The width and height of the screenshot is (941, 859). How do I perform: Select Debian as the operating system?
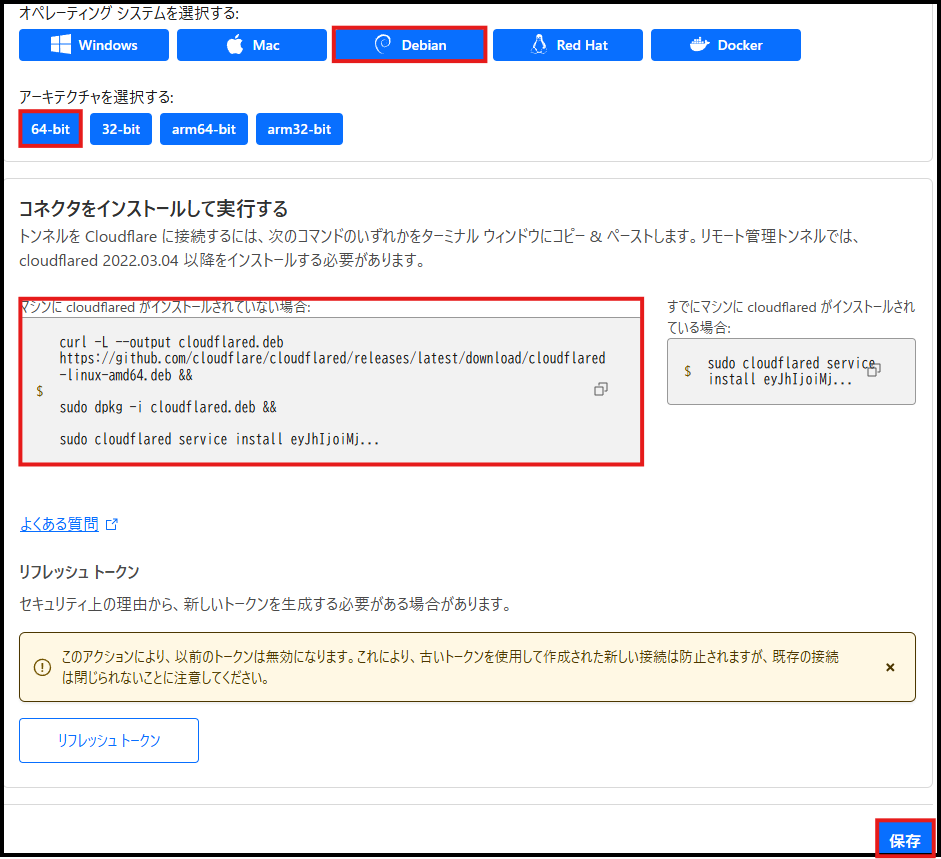(x=409, y=44)
